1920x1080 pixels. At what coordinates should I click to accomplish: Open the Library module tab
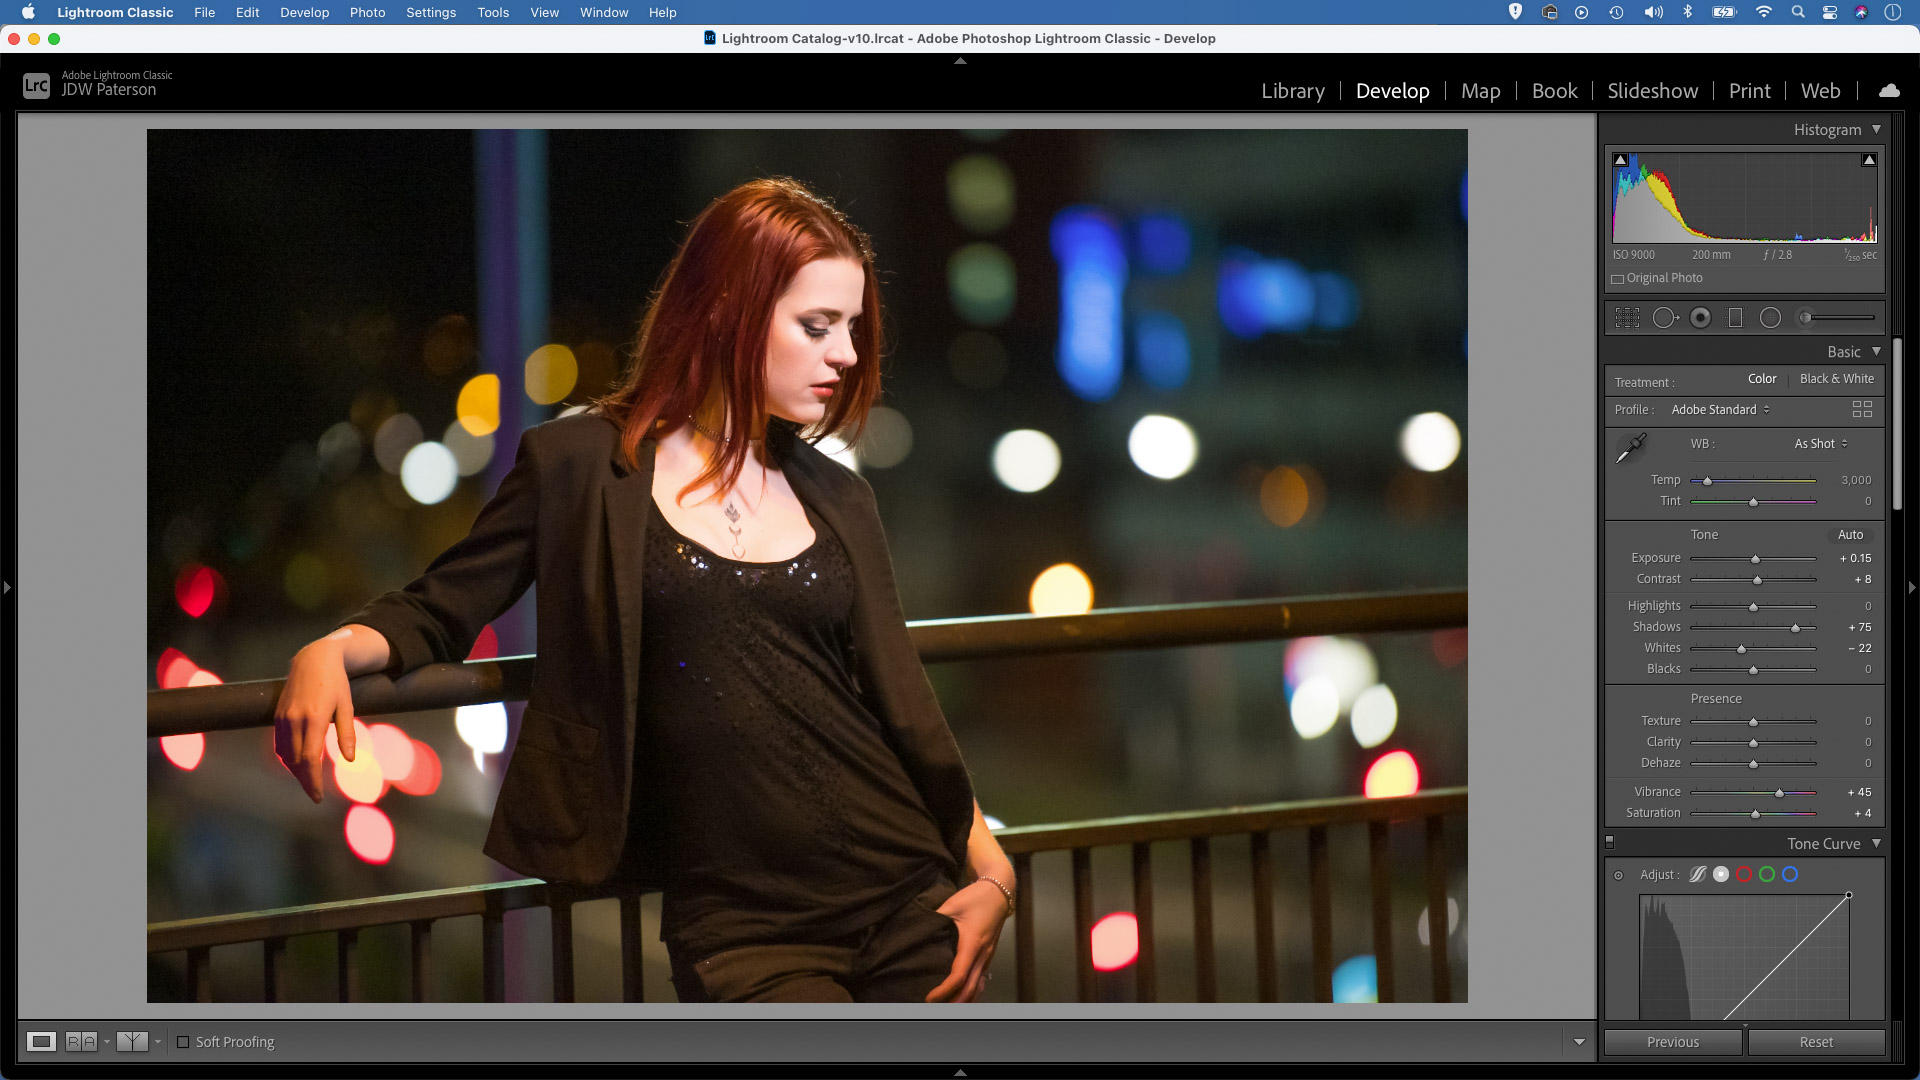pos(1292,90)
